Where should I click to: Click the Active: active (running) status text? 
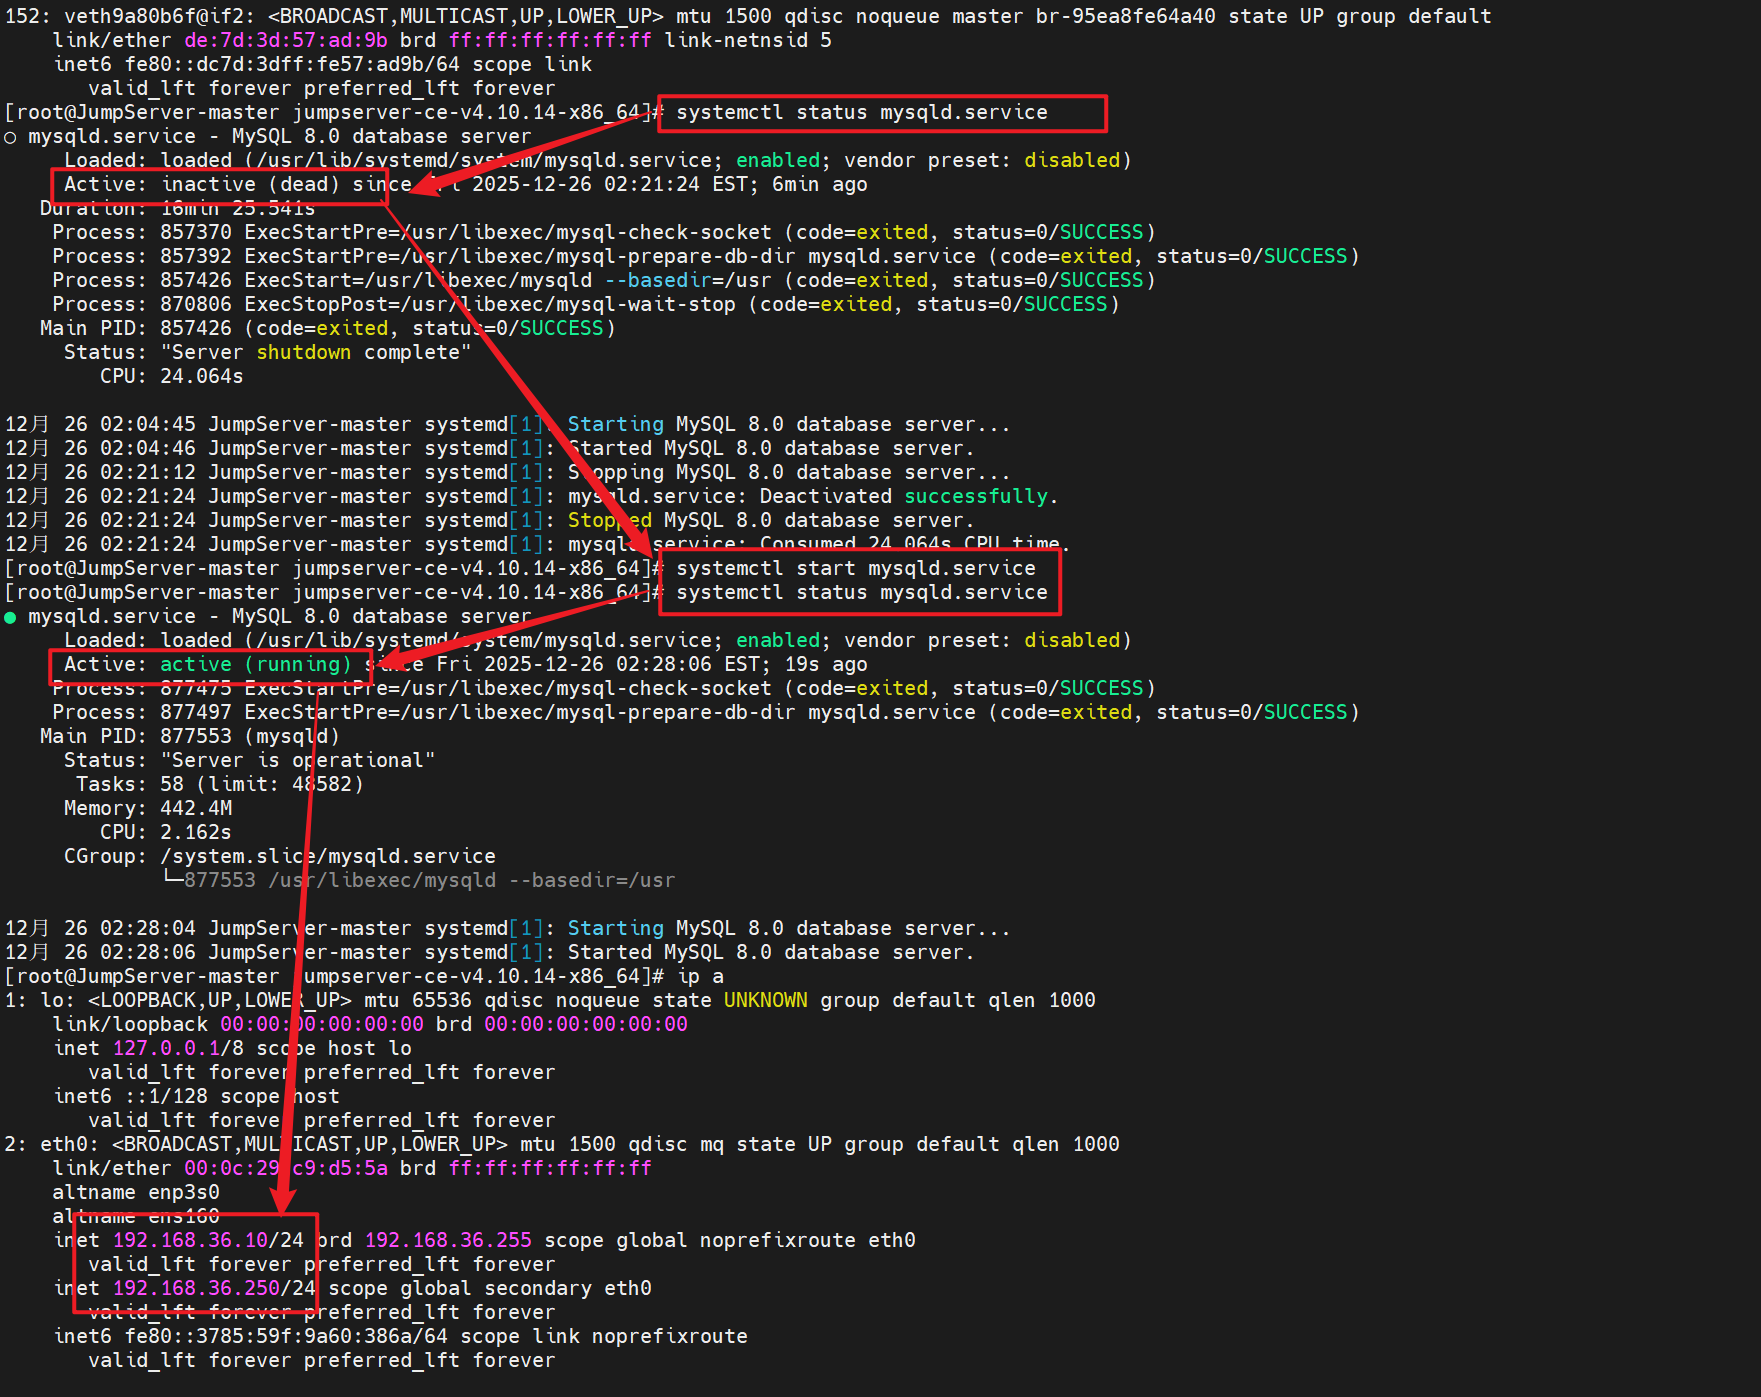[x=207, y=664]
